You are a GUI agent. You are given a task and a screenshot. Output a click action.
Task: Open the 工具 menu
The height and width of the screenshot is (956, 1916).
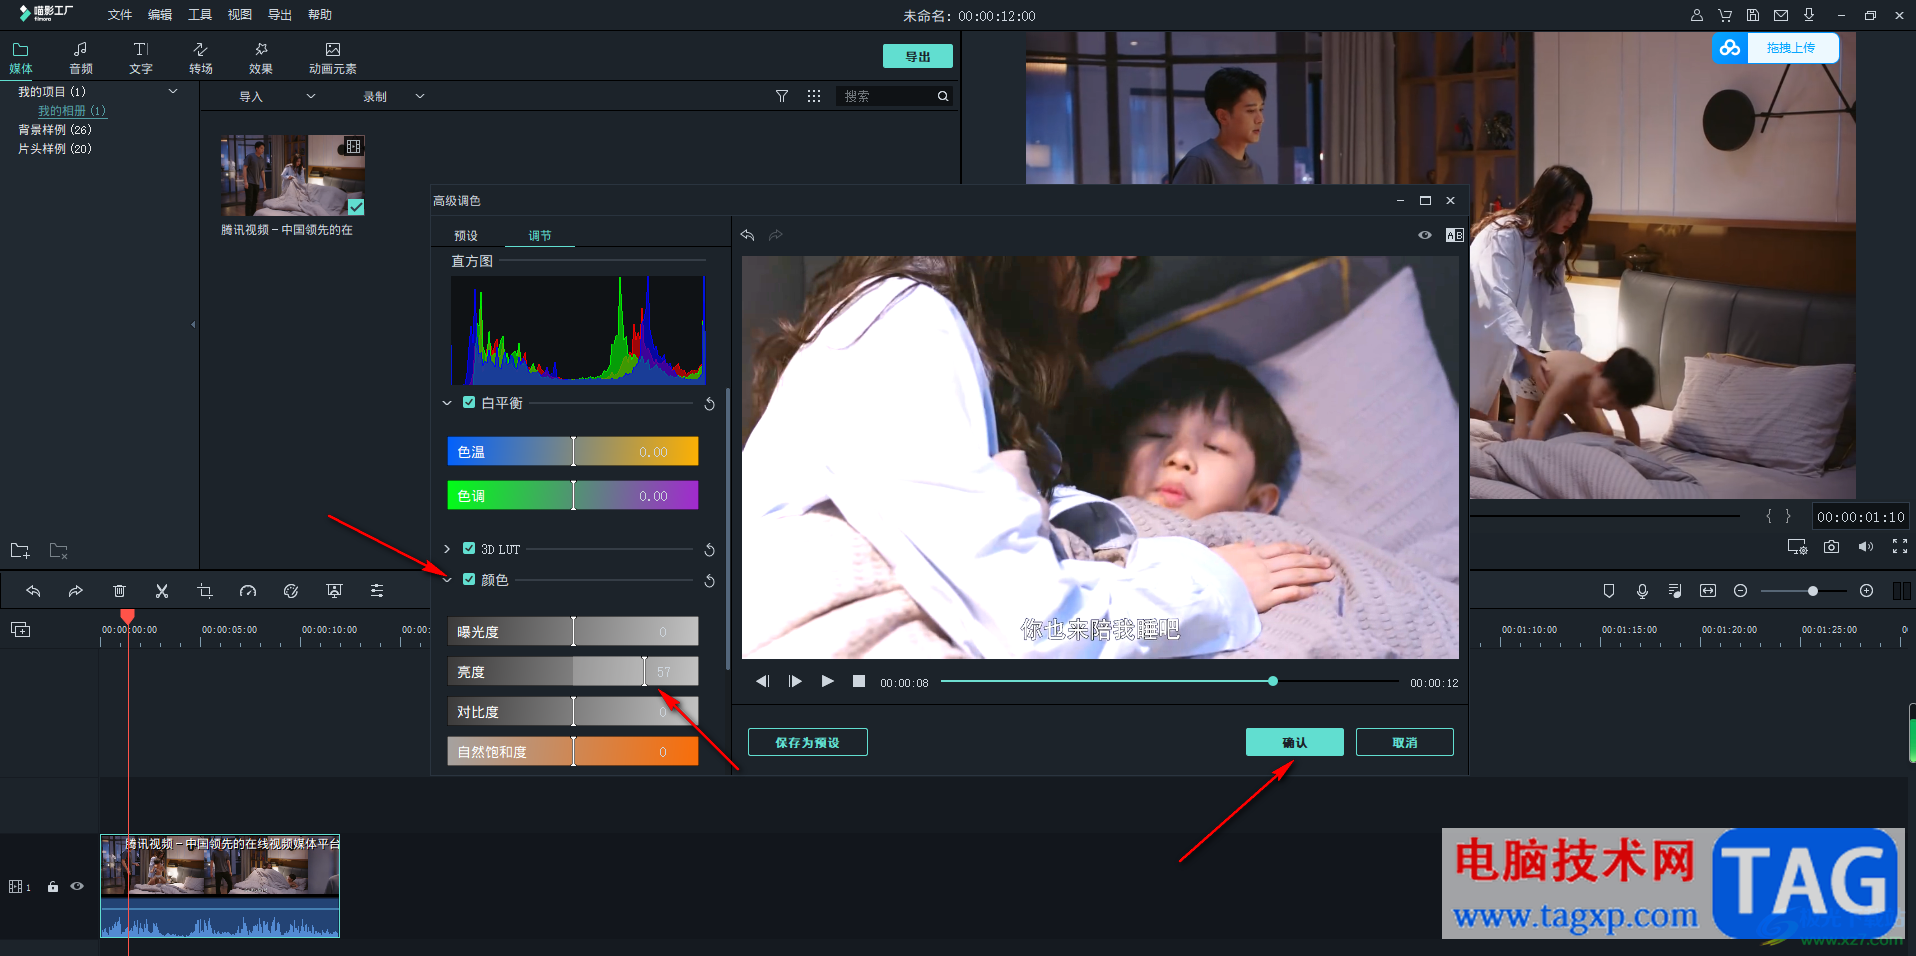[x=200, y=15]
